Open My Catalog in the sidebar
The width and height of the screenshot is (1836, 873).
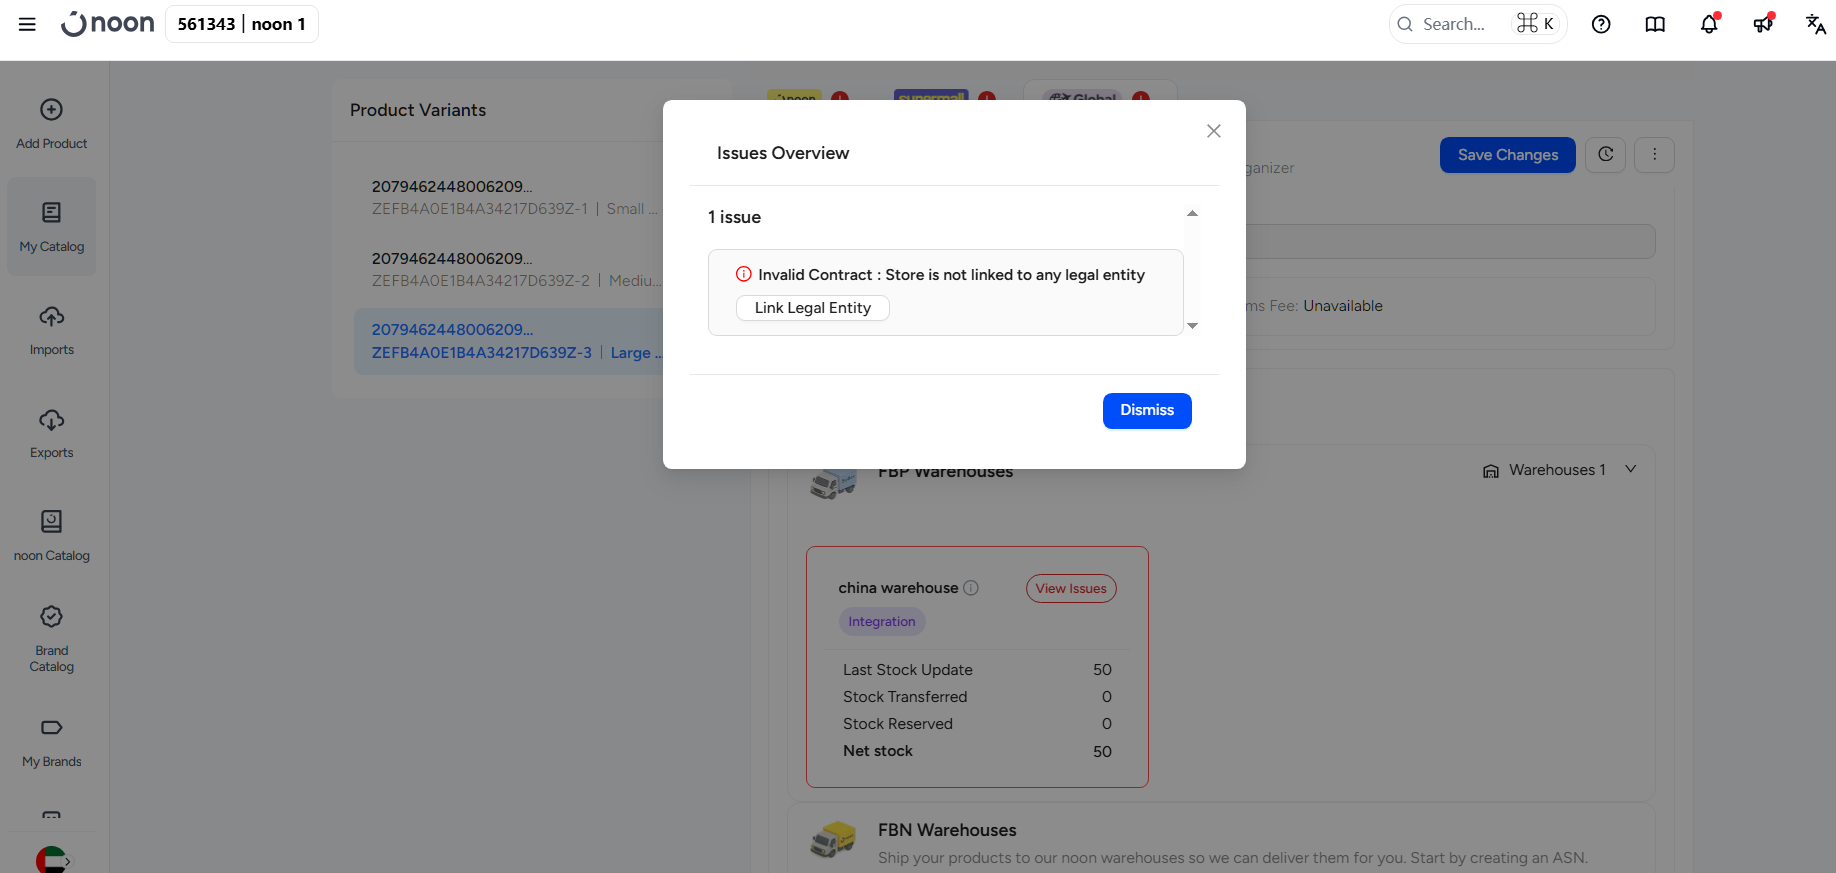click(x=52, y=227)
